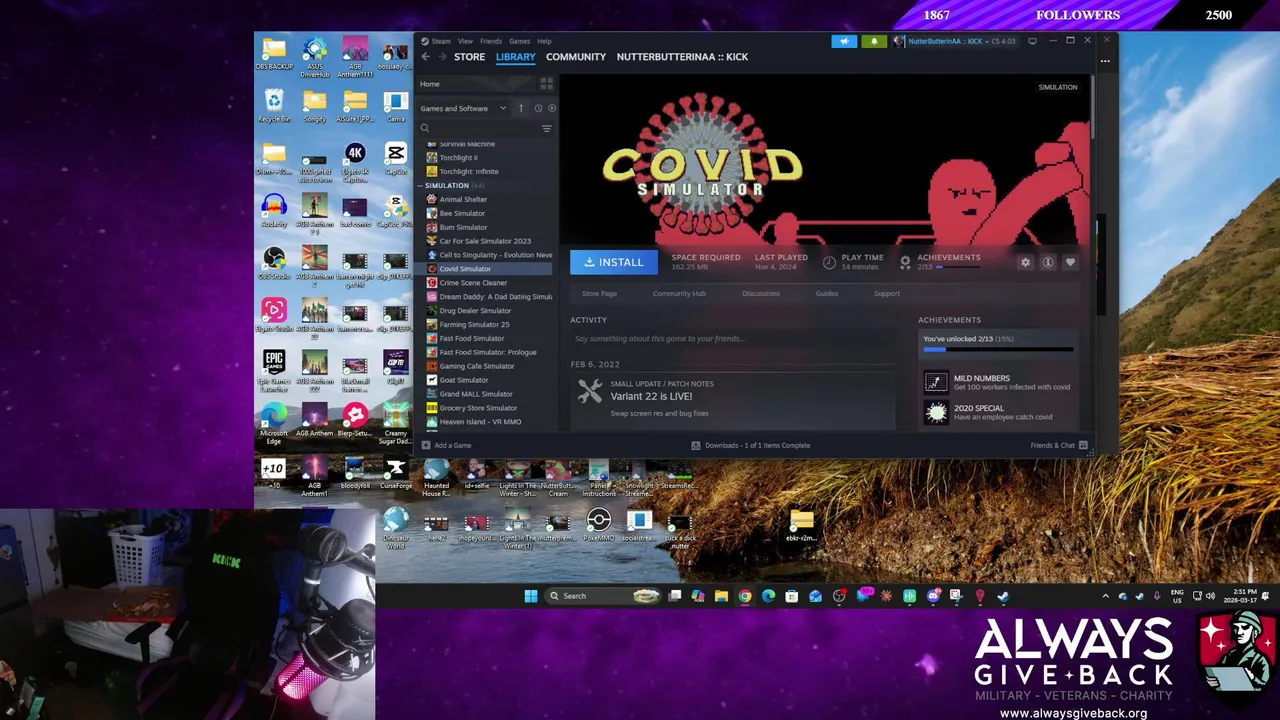This screenshot has width=1280, height=720.
Task: Click the recent activity clock filter icon
Action: [x=538, y=108]
